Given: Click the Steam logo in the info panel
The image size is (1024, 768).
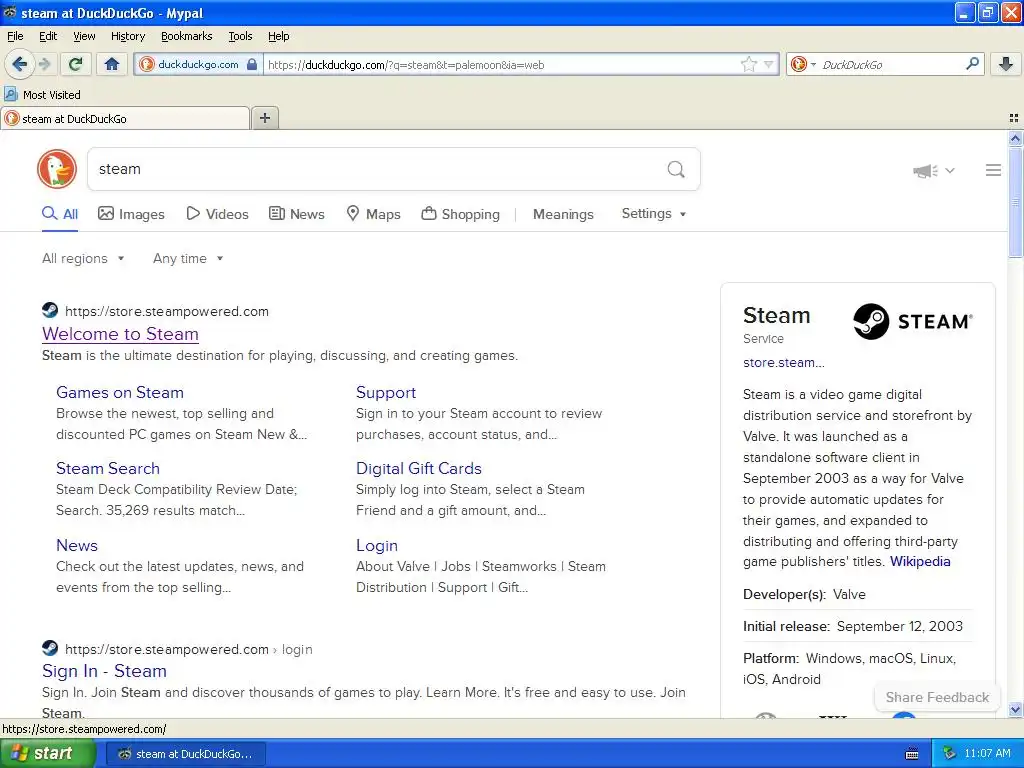Looking at the screenshot, I should tap(913, 321).
